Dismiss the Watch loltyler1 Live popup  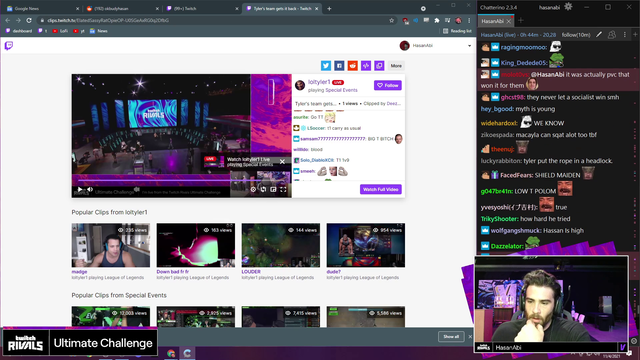[282, 162]
